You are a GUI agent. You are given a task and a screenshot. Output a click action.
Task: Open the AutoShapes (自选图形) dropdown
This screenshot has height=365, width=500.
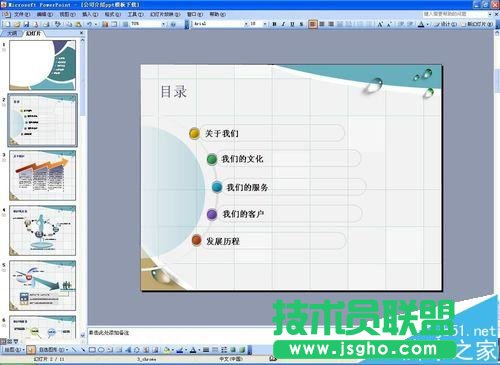53,350
